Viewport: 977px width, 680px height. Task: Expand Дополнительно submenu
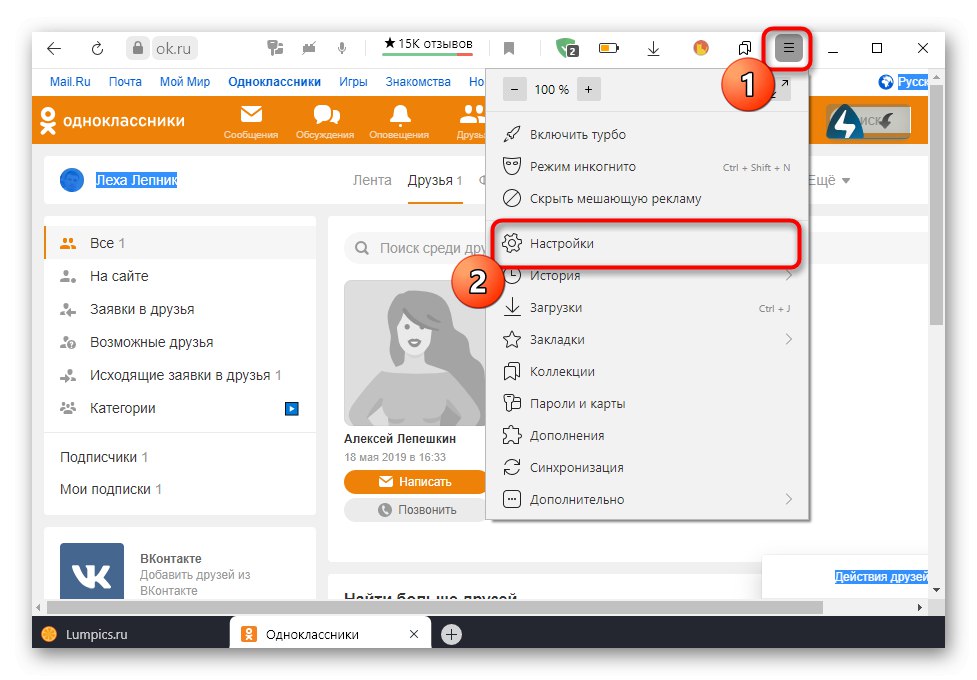point(647,499)
